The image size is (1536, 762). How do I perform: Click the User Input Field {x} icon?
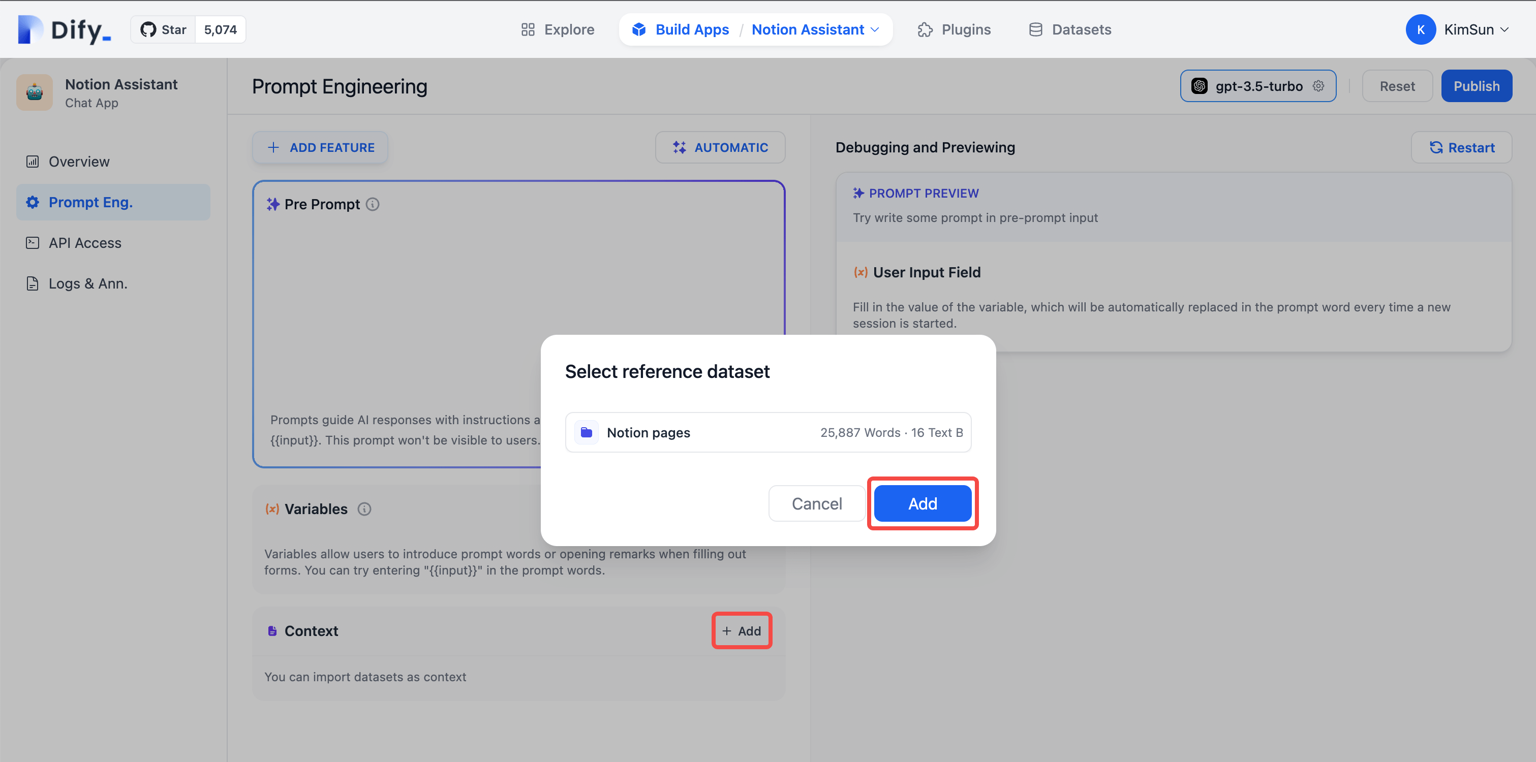point(860,272)
